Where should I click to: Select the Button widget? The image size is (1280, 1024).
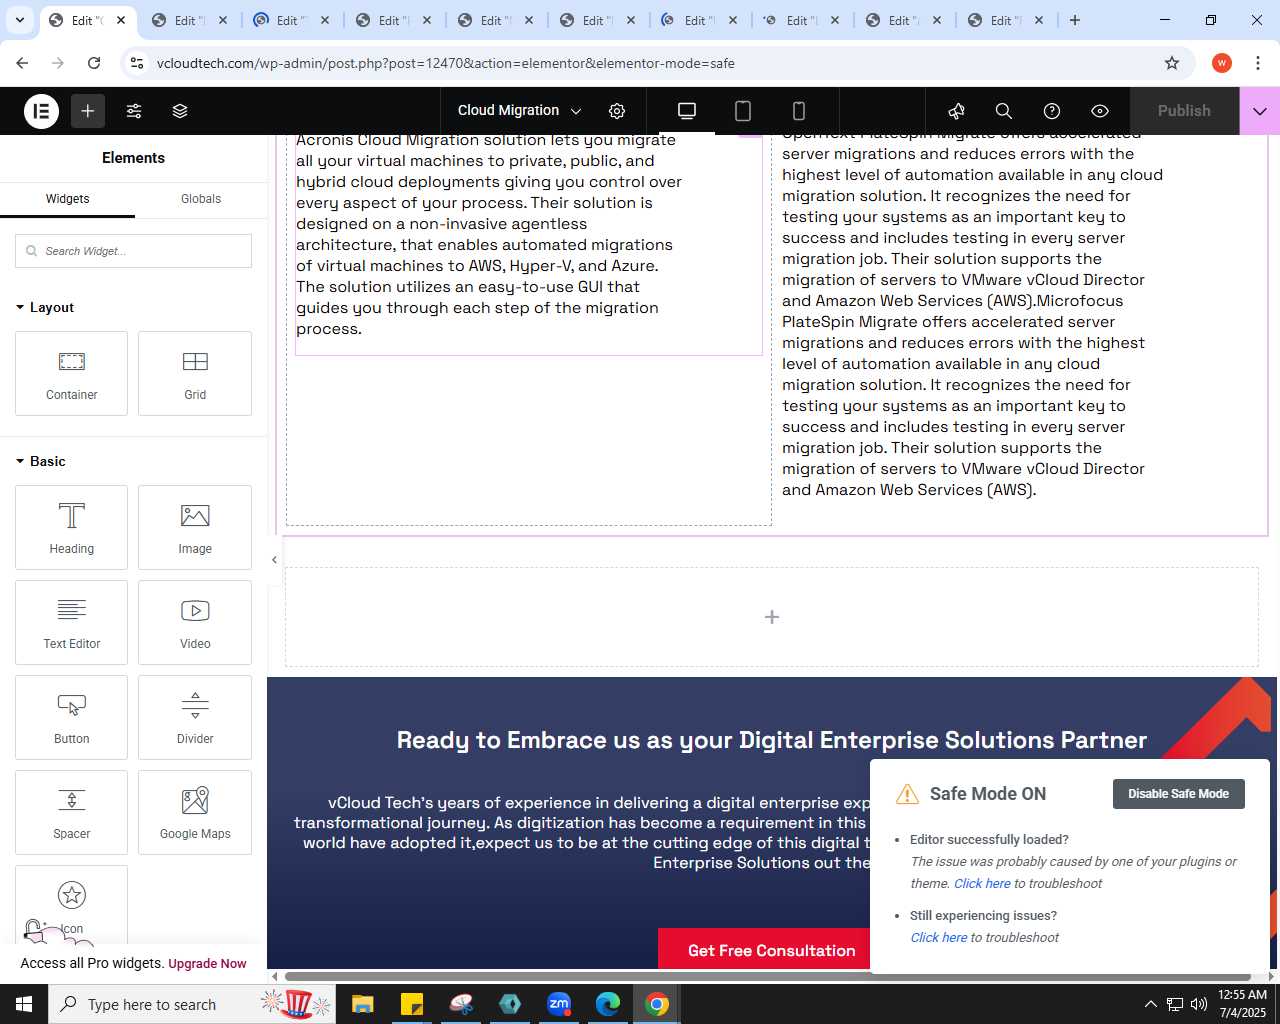(71, 717)
